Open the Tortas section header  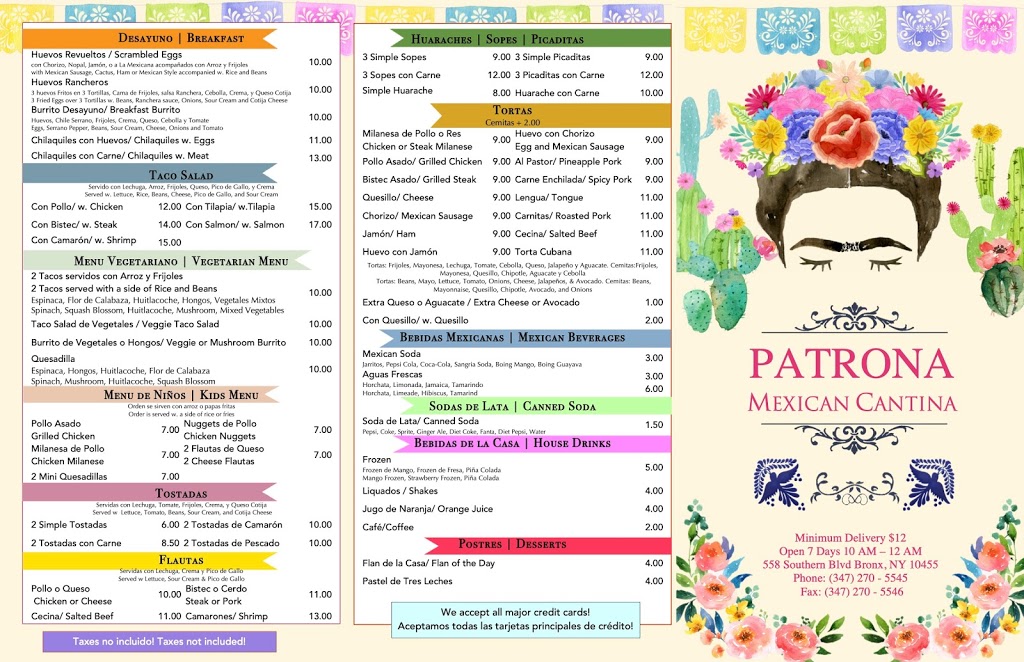pyautogui.click(x=512, y=110)
